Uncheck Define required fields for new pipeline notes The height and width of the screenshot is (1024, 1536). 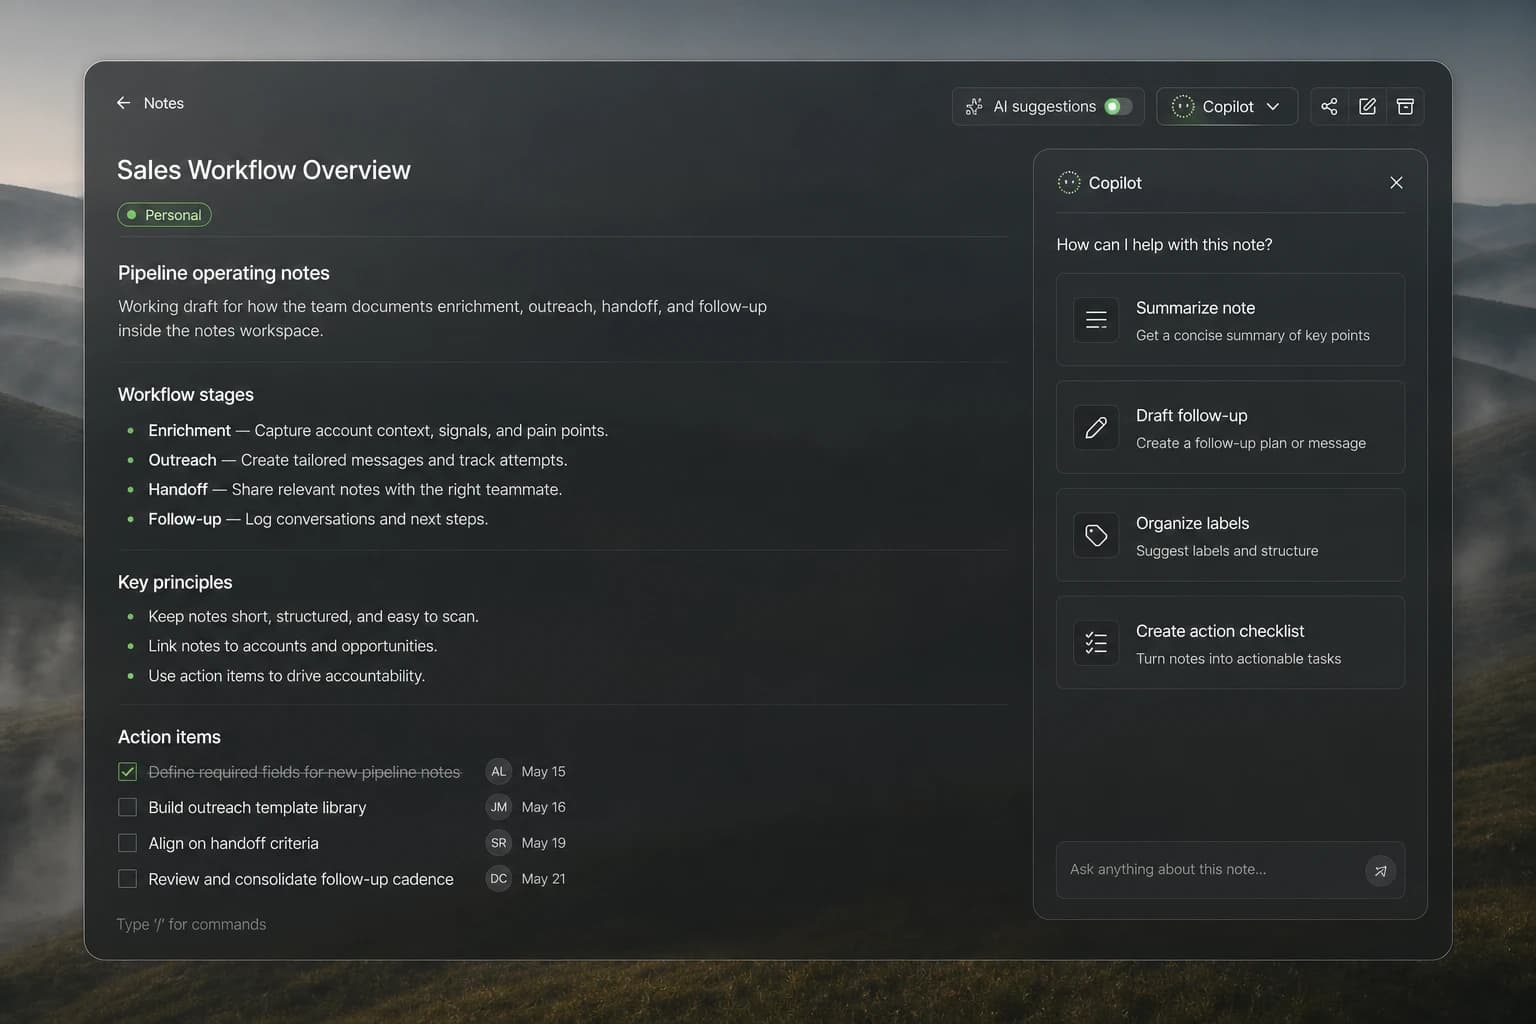[x=127, y=772]
